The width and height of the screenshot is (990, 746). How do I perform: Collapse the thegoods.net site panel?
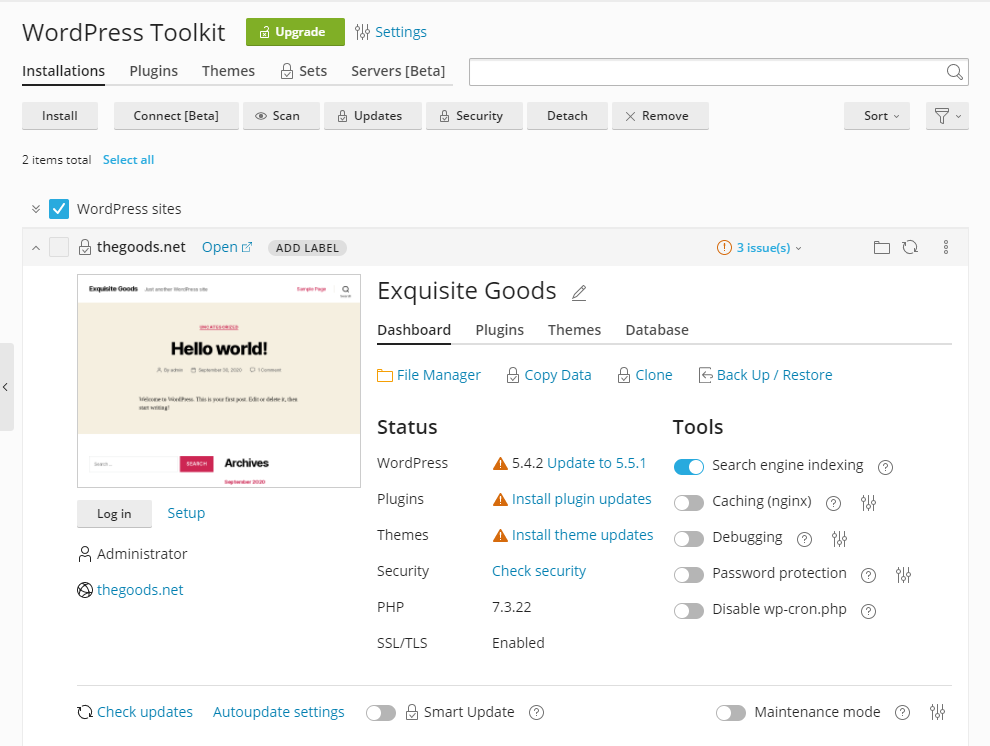[36, 248]
